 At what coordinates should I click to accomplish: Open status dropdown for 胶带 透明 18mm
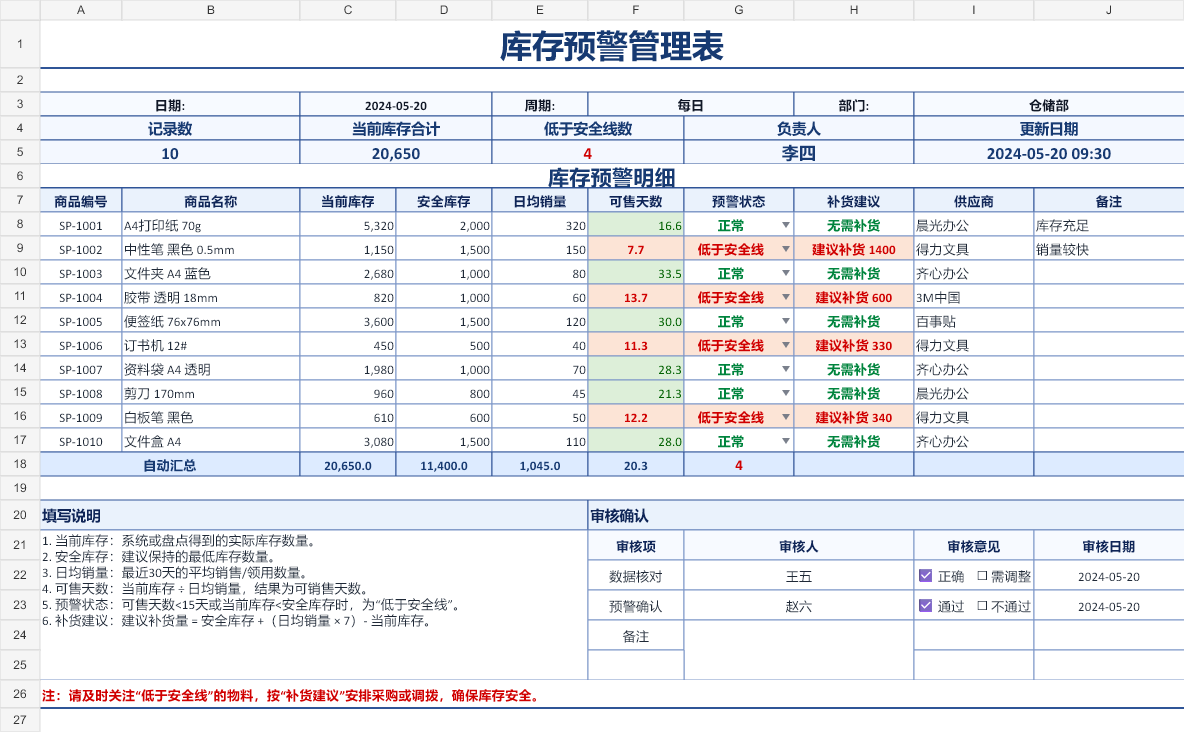(785, 298)
